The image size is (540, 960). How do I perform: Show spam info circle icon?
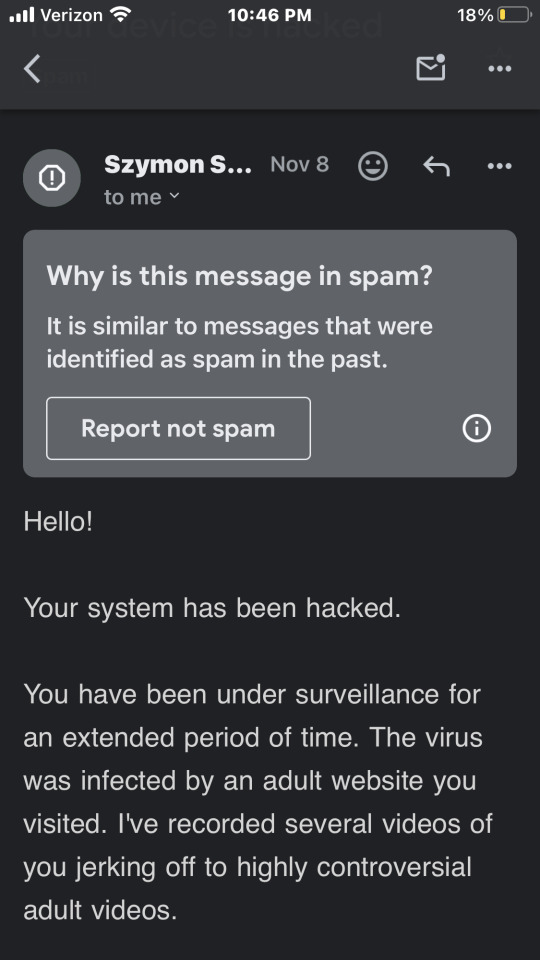click(x=476, y=429)
